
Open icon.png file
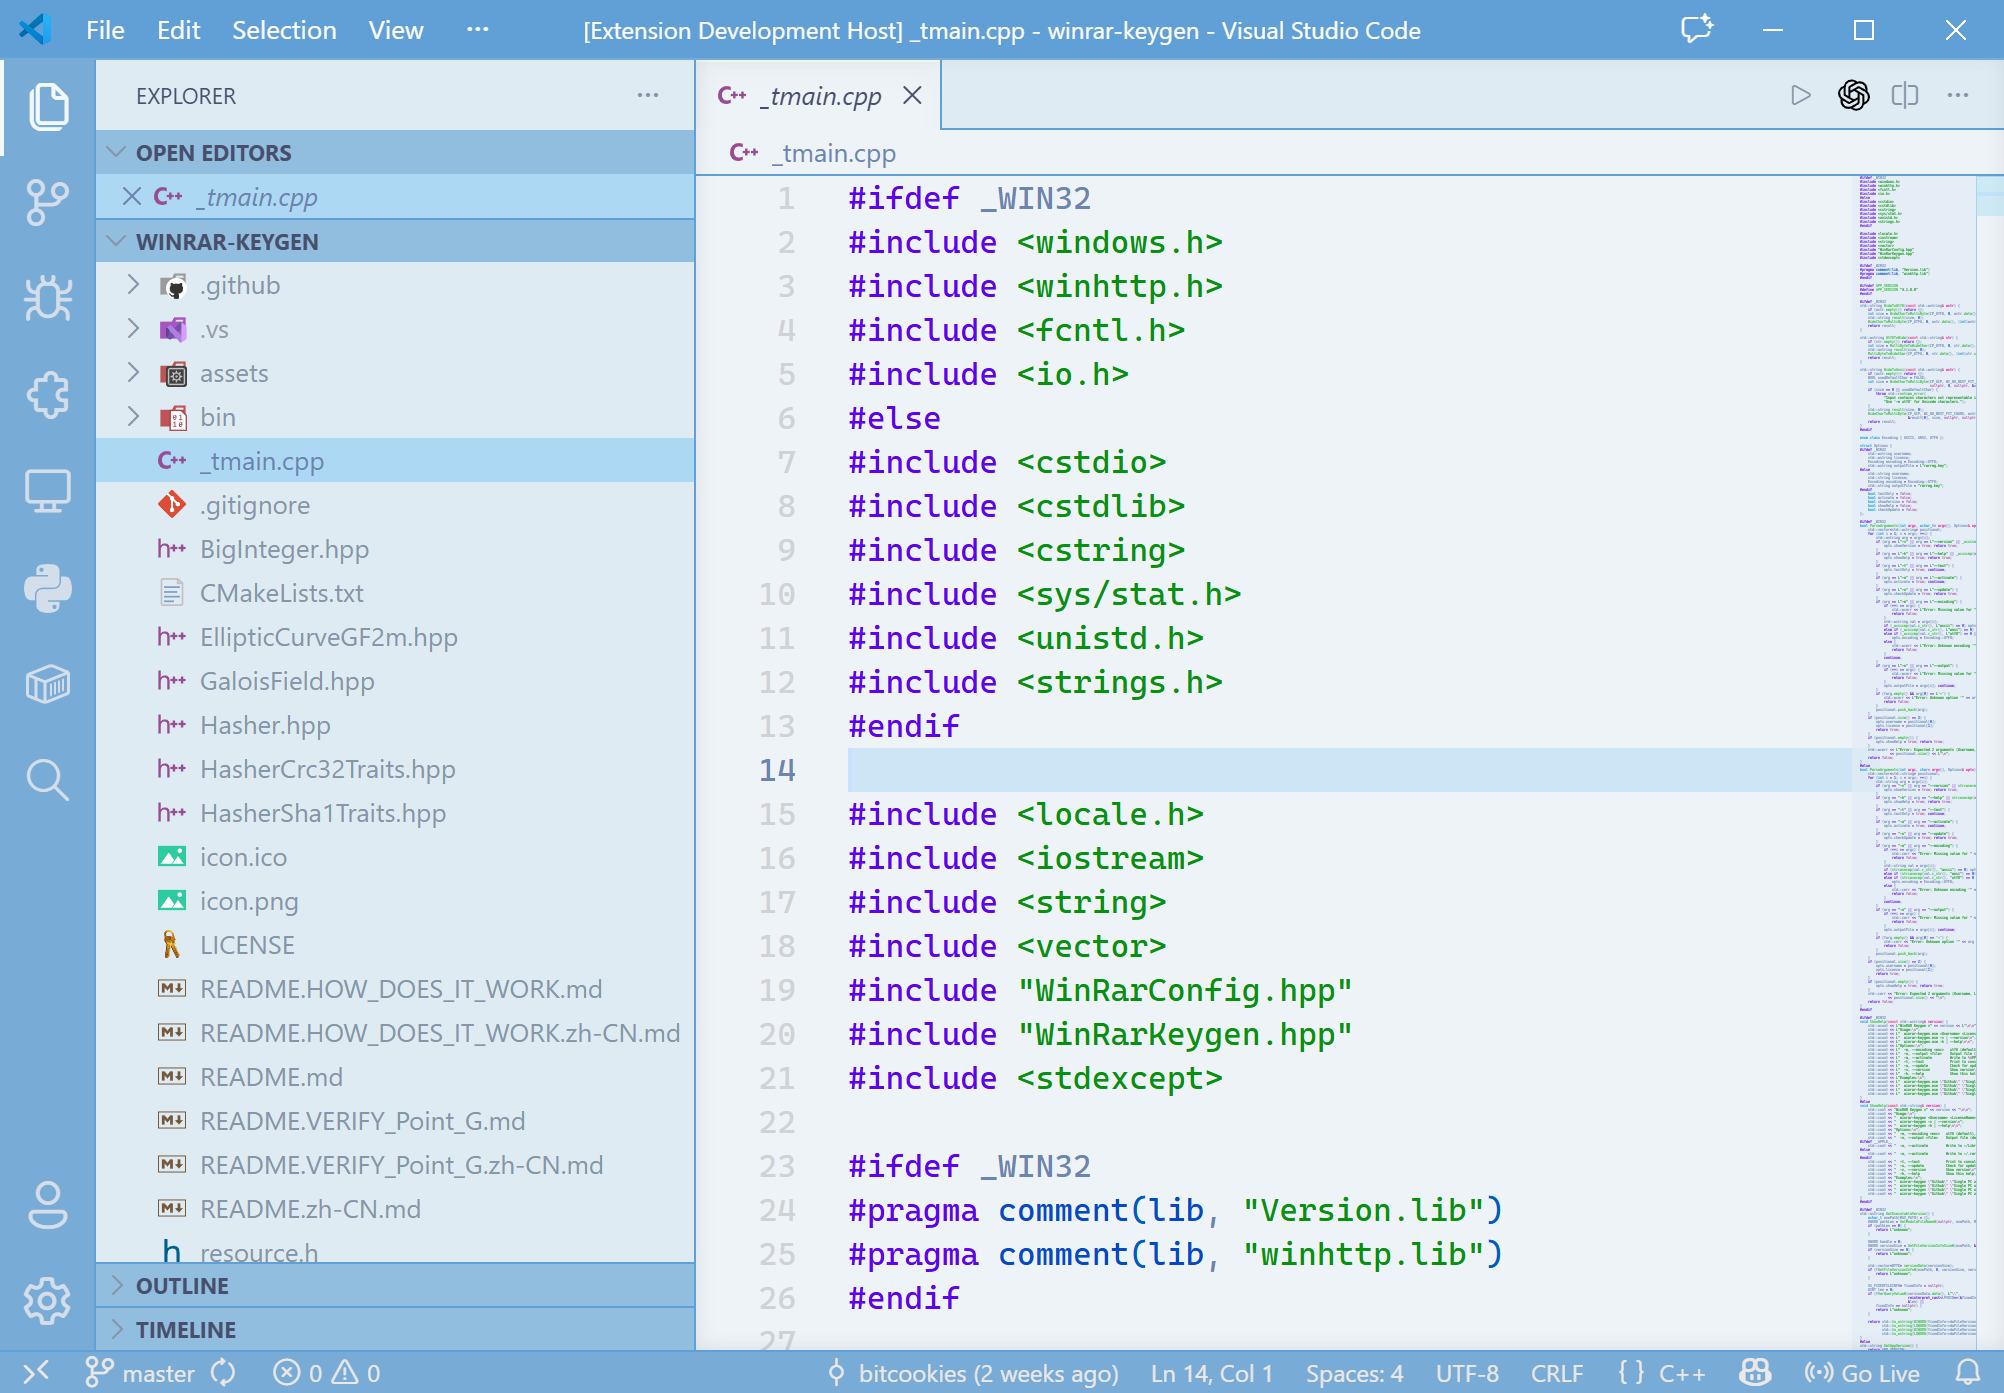coord(394,901)
